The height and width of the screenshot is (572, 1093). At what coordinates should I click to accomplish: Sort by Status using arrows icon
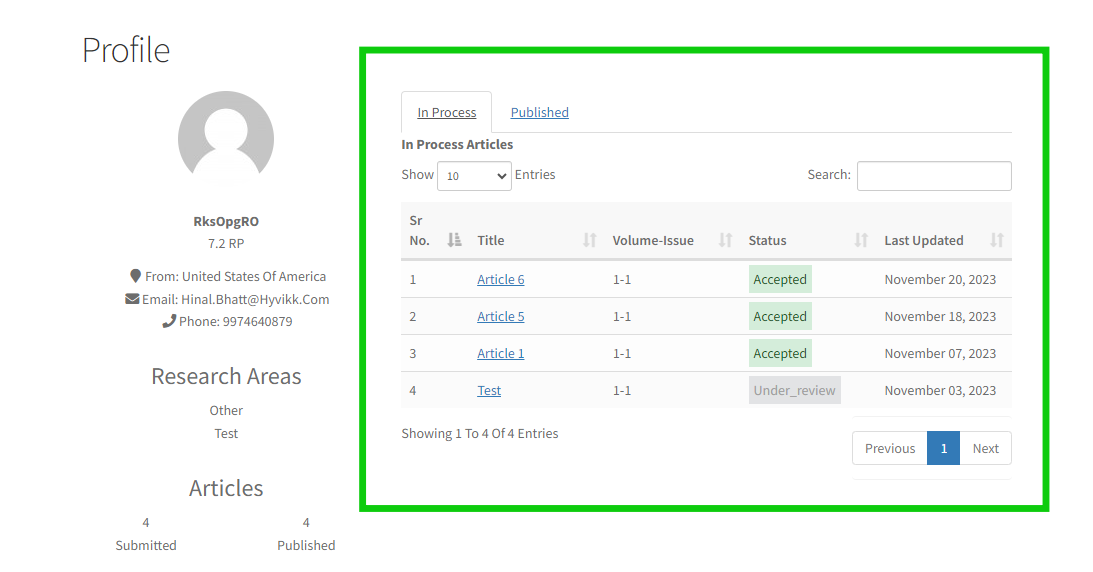pos(861,240)
